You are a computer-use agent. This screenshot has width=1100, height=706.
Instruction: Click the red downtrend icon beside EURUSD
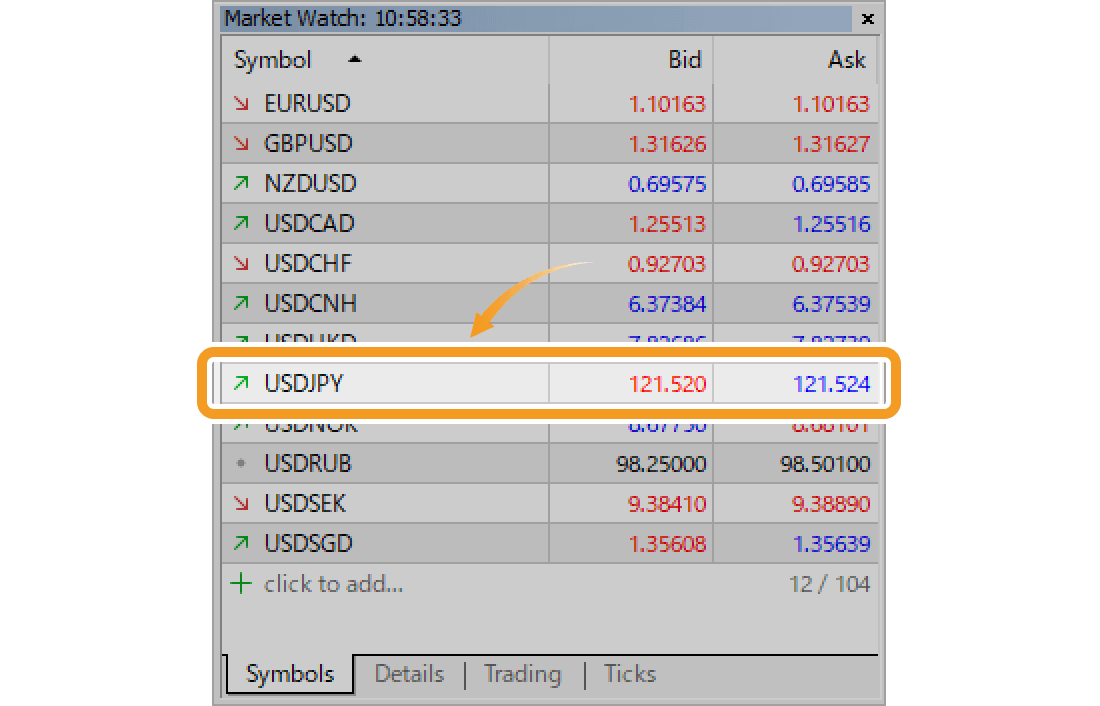coord(242,103)
